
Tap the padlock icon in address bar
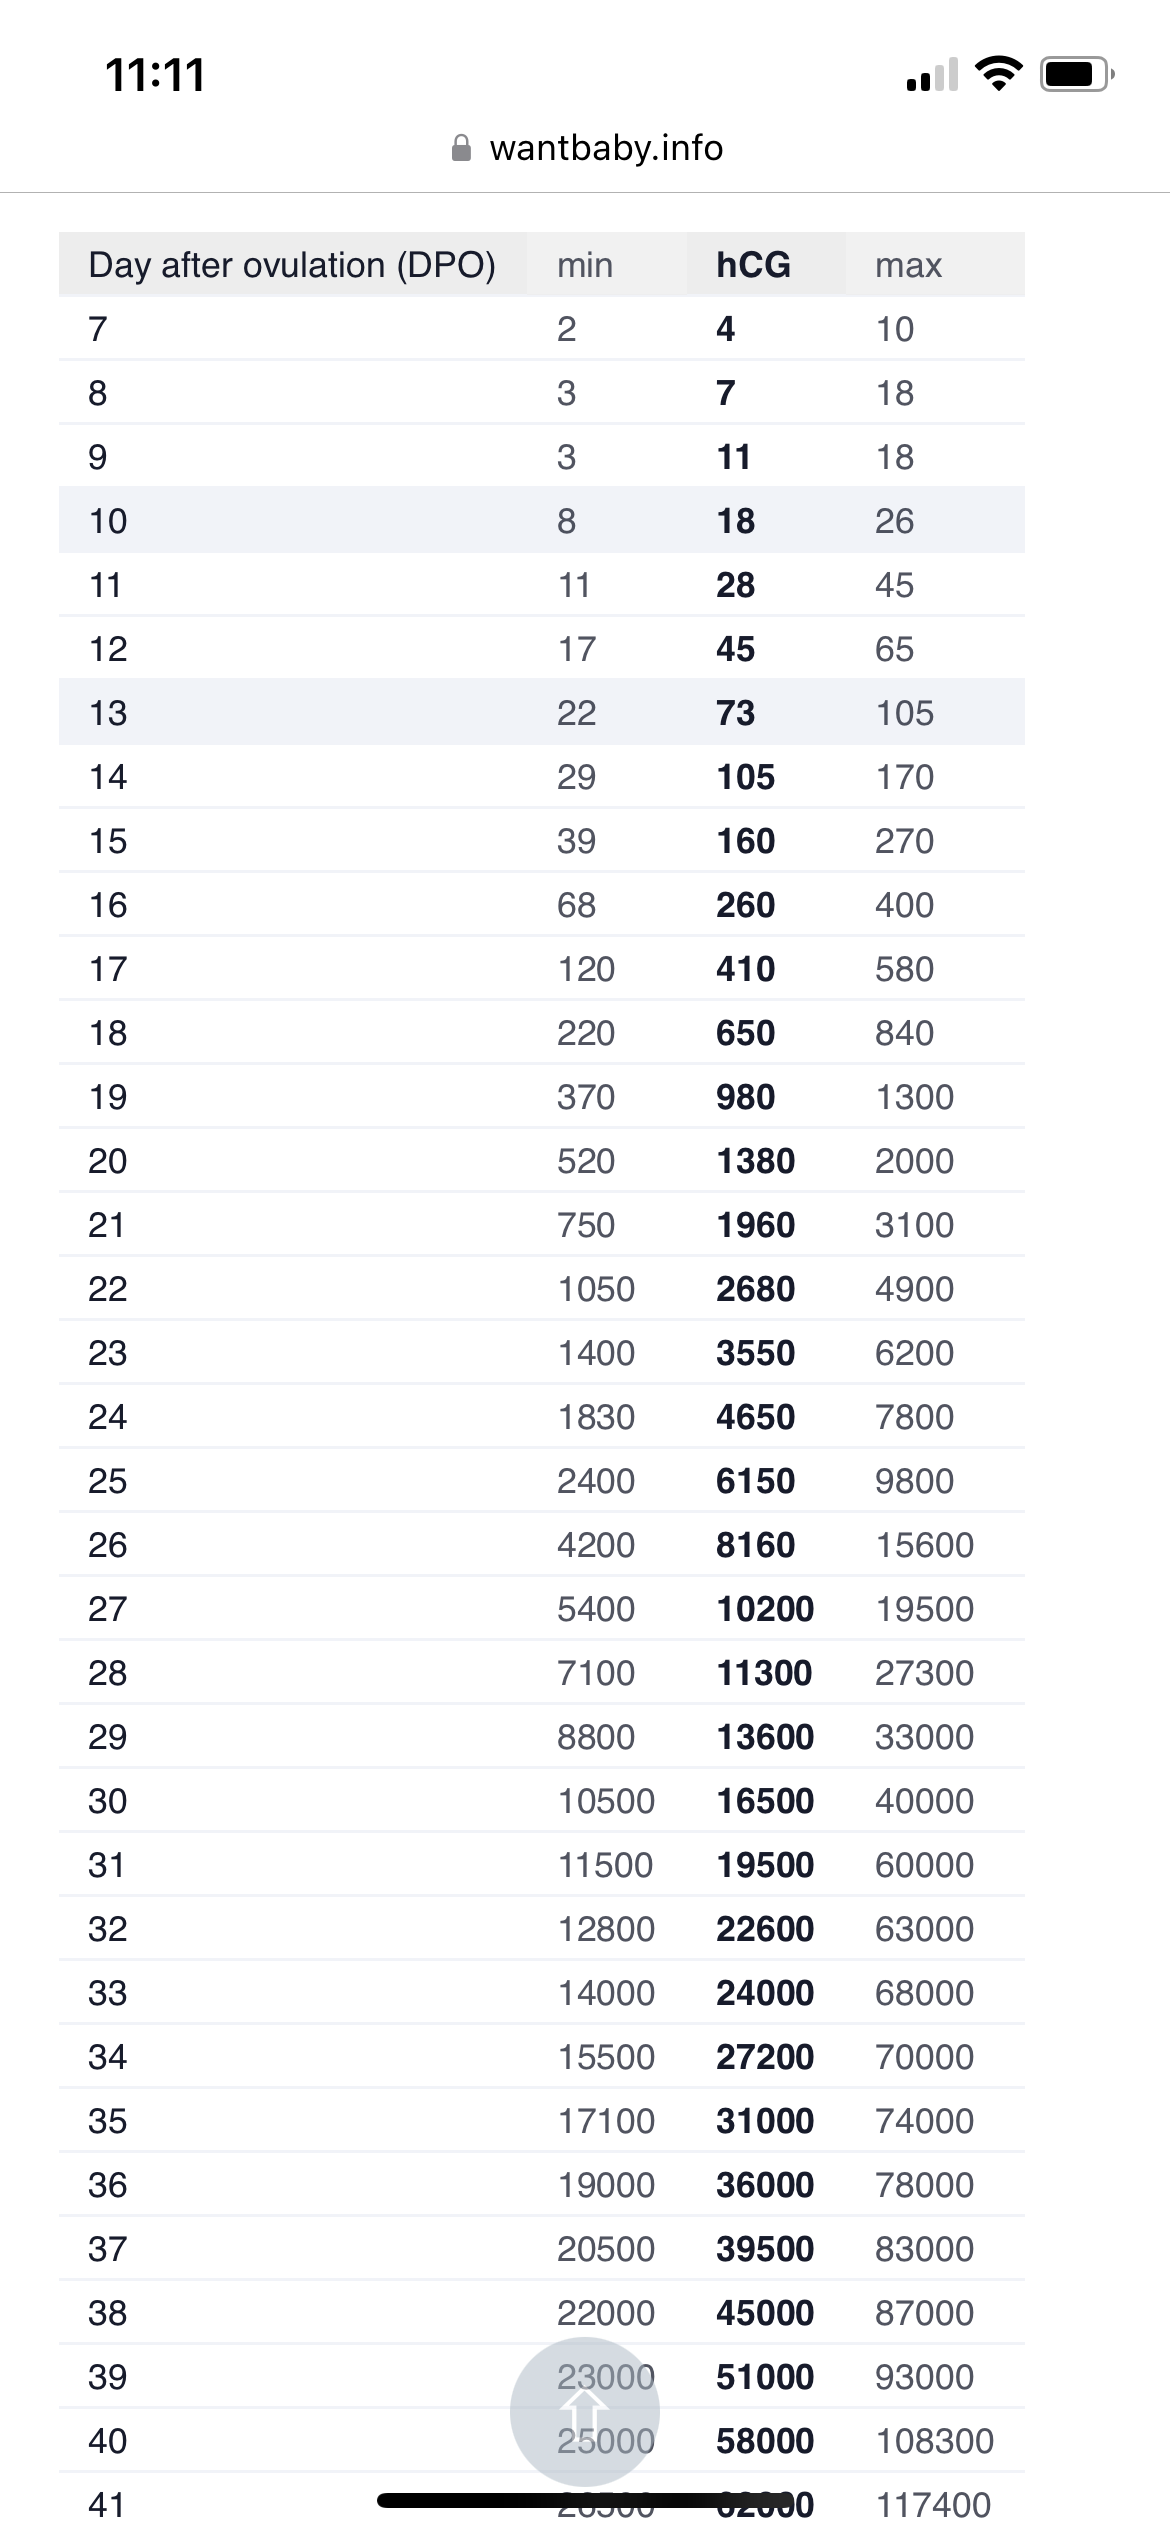(461, 148)
